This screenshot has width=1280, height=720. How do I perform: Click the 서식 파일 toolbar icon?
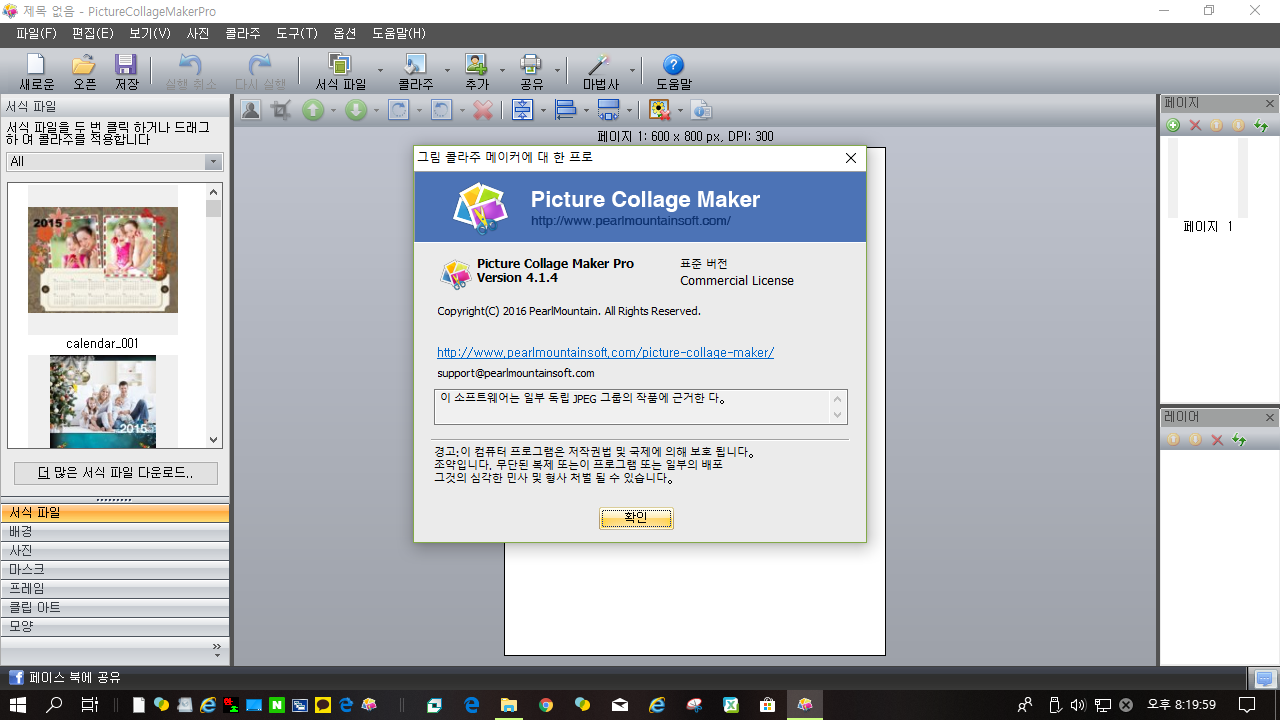coord(340,66)
